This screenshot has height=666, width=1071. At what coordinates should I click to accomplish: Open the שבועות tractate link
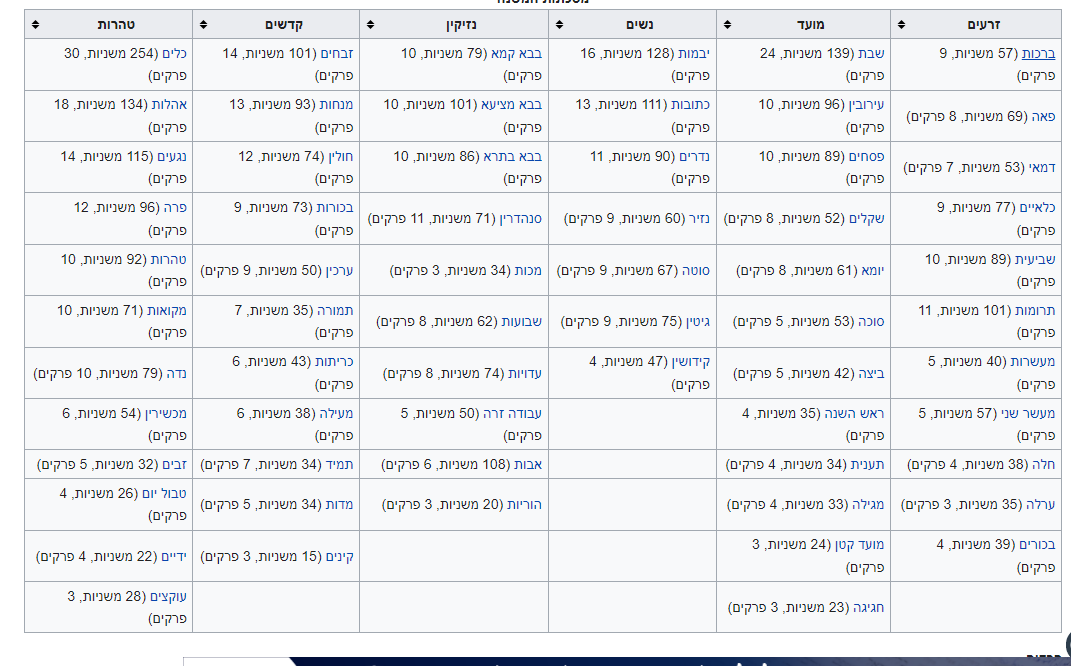522,322
